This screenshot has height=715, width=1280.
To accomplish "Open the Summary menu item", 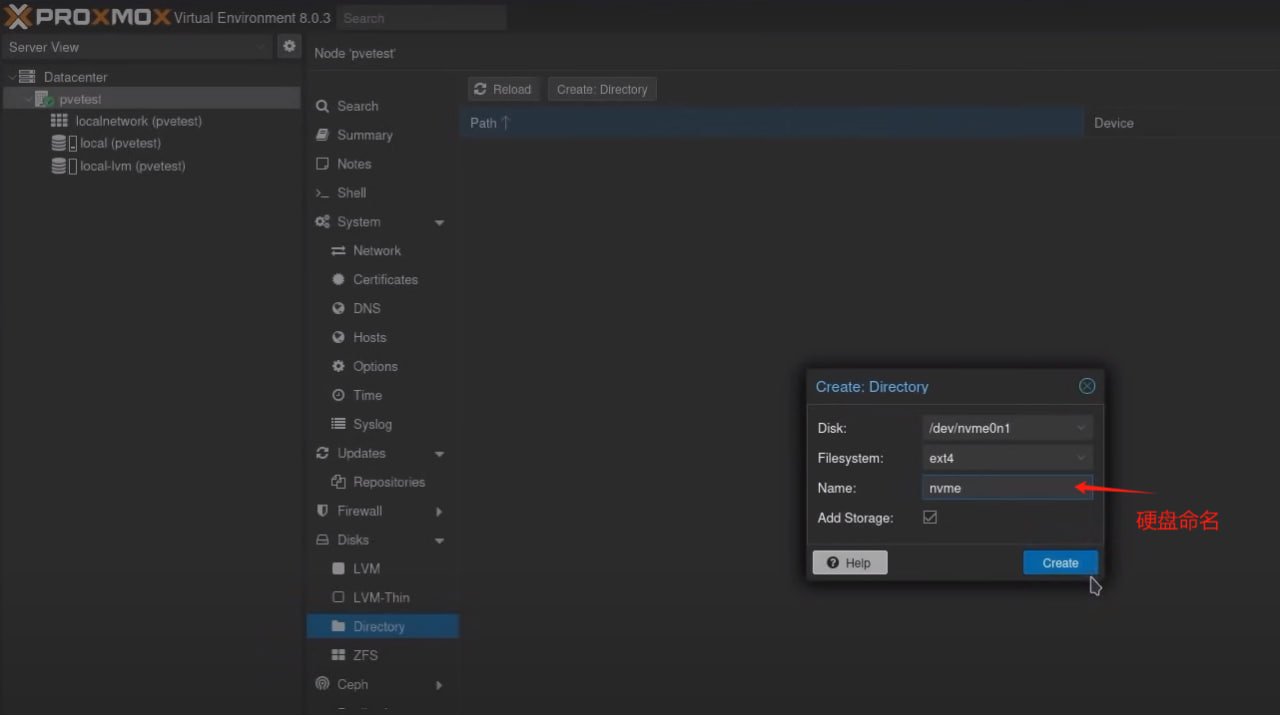I will (x=364, y=135).
